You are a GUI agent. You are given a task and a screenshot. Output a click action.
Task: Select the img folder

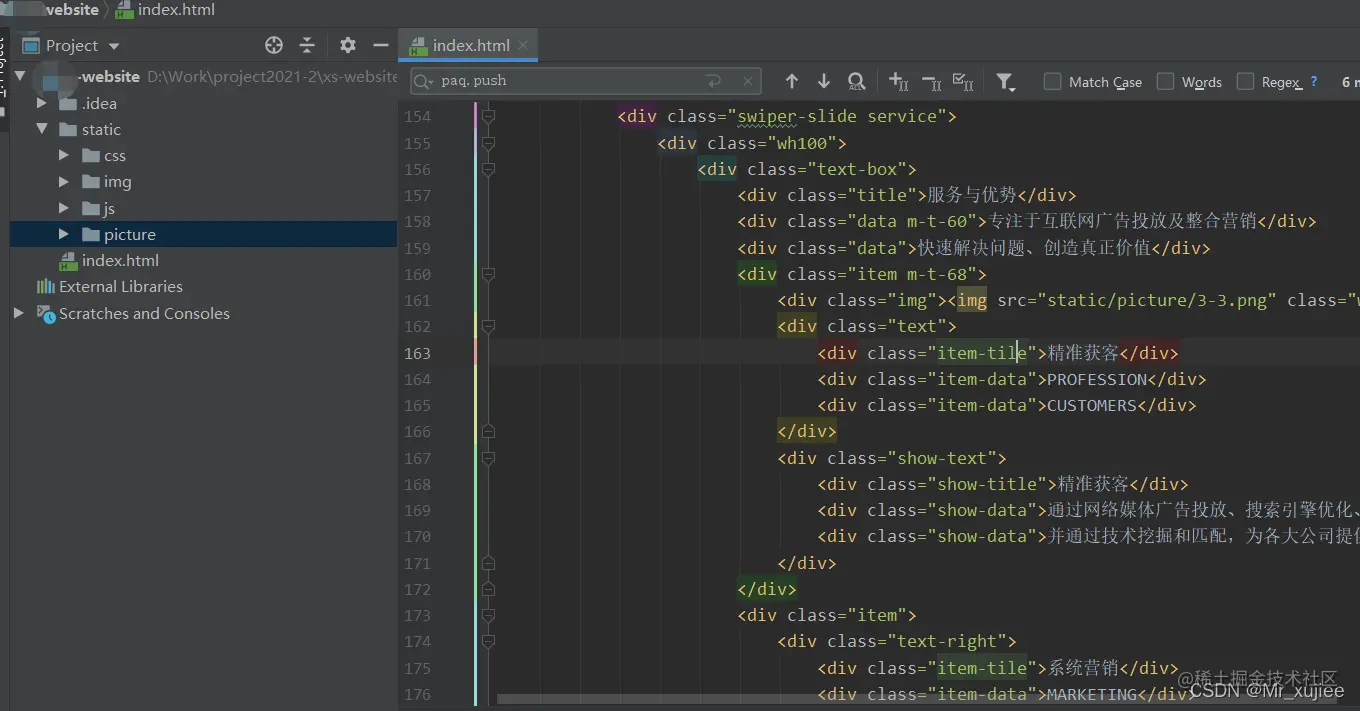coord(117,181)
